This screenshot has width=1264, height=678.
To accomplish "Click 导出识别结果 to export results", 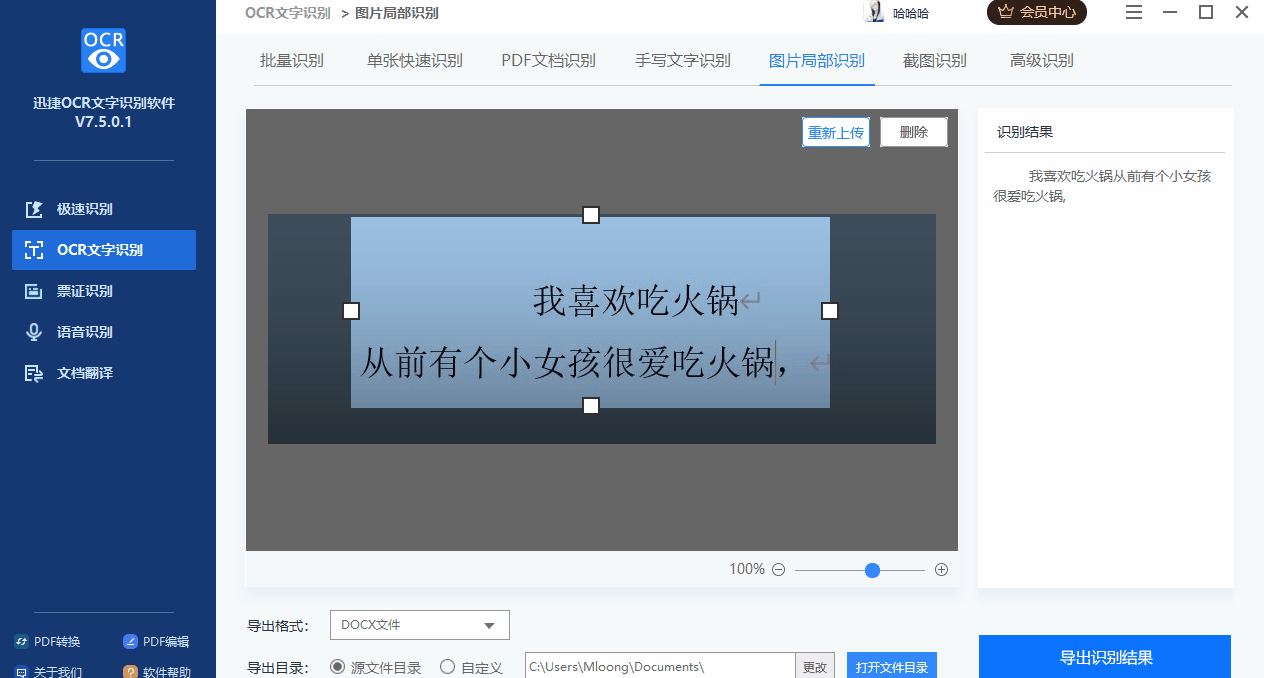I will tap(1105, 657).
